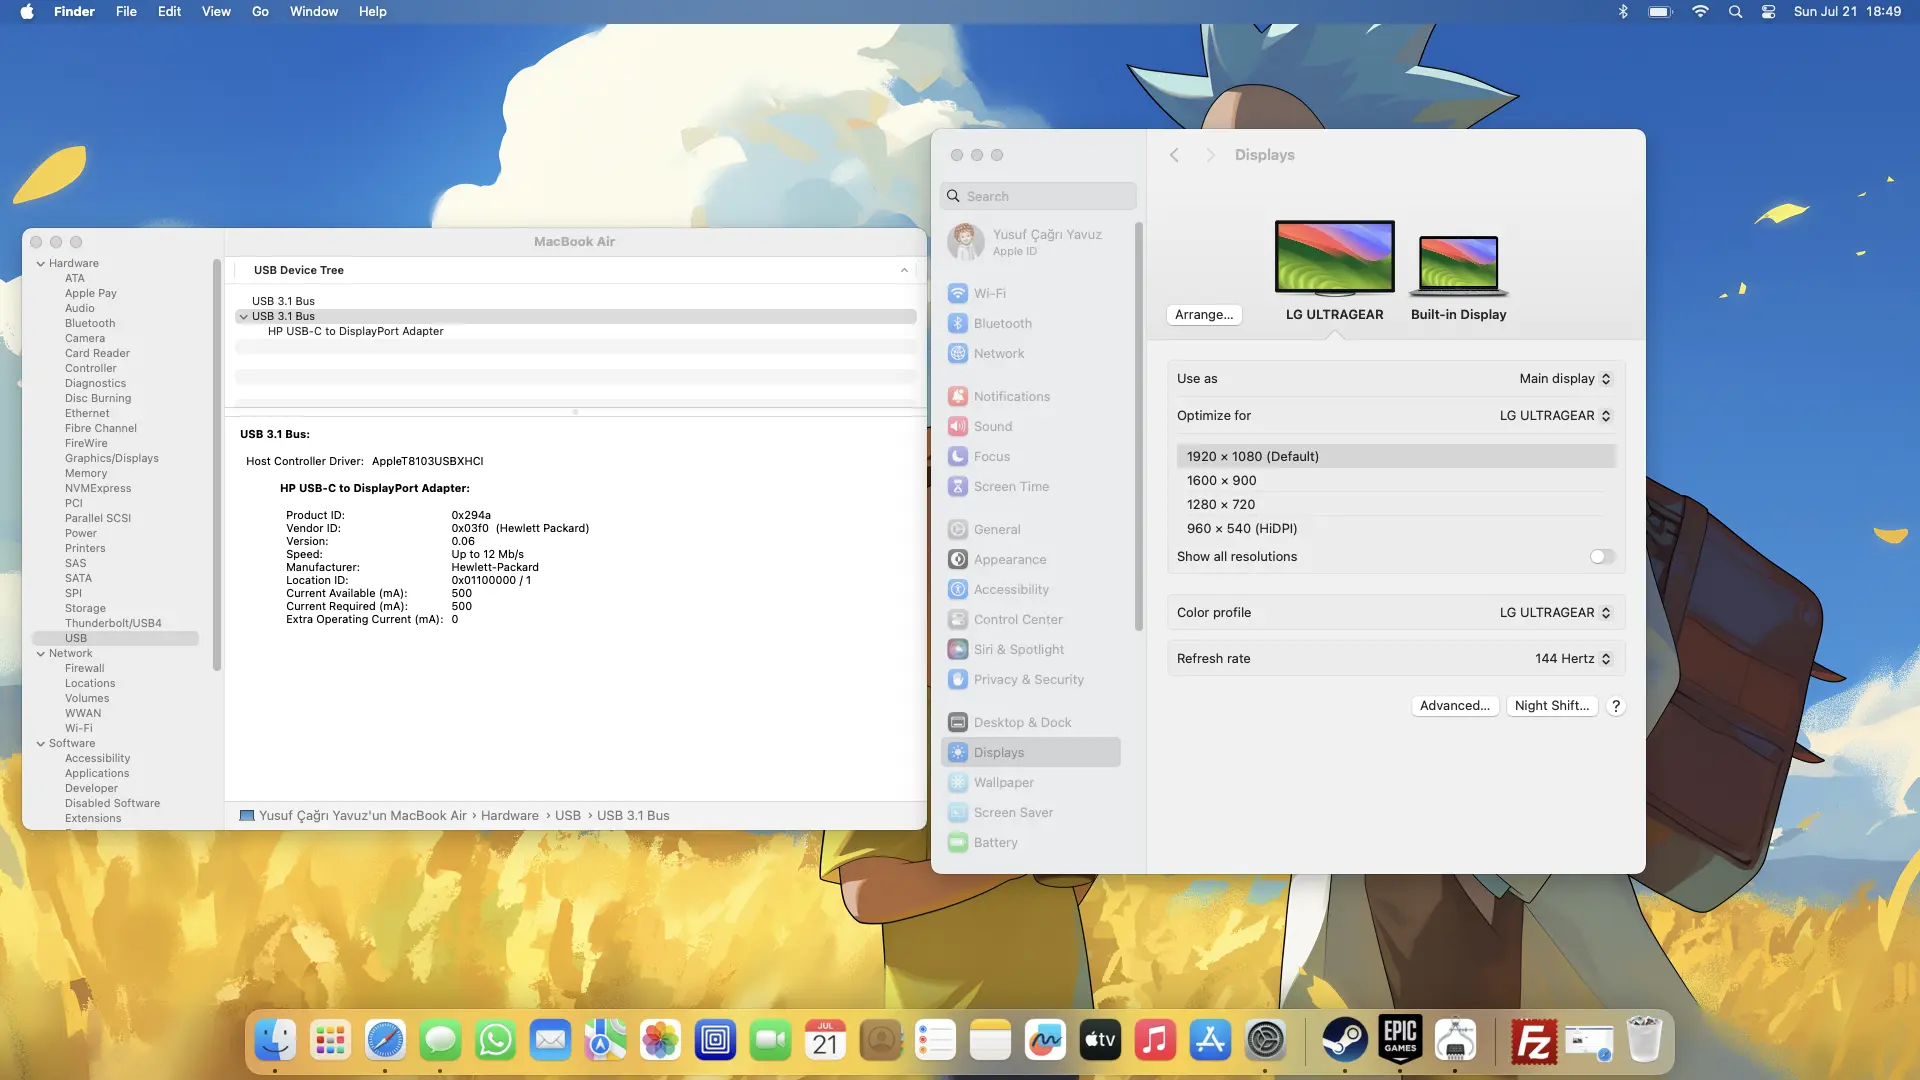
Task: Open Freeform from the Dock
Action: coord(1045,1040)
